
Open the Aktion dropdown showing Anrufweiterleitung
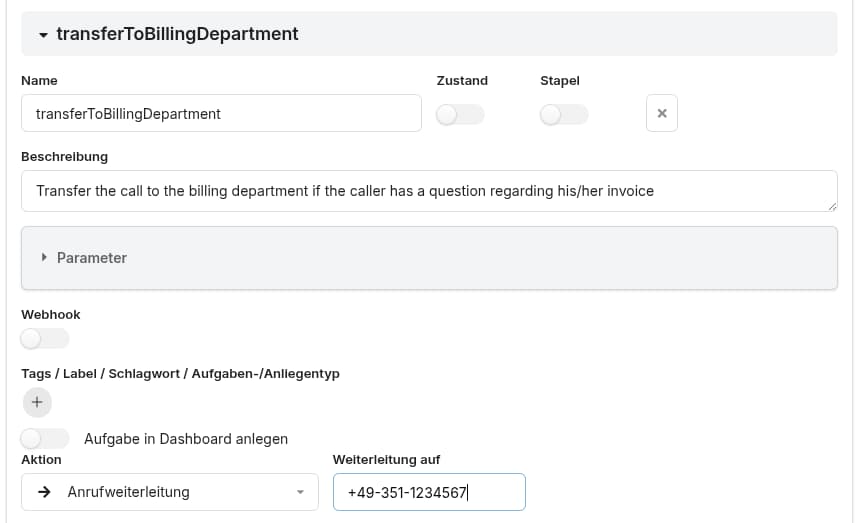170,492
